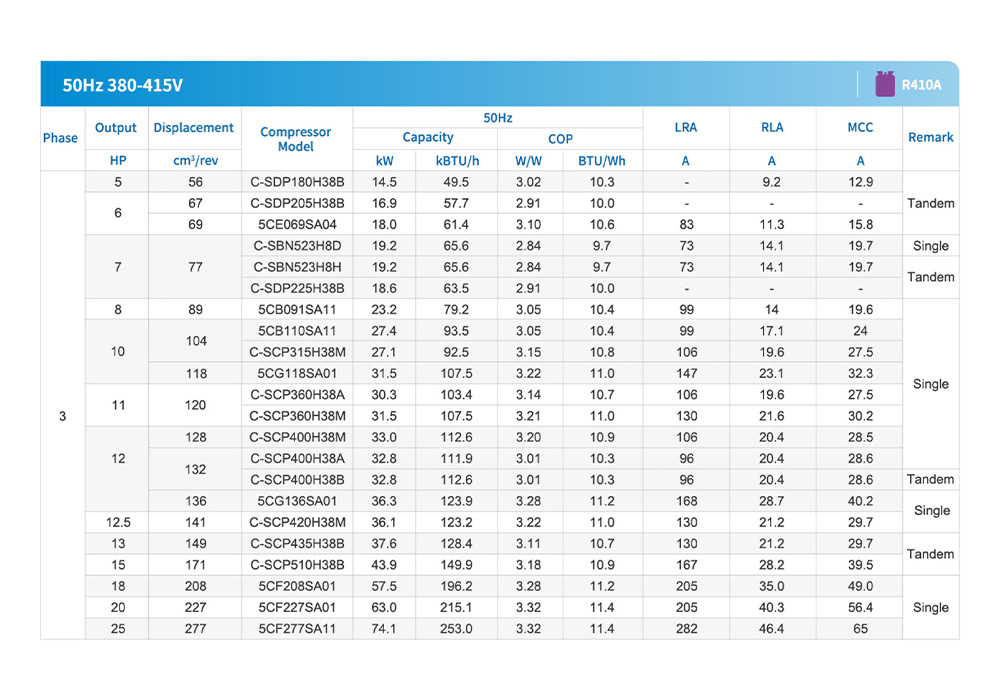Click model 5CG136SA01
The width and height of the screenshot is (1000, 679).
(297, 501)
